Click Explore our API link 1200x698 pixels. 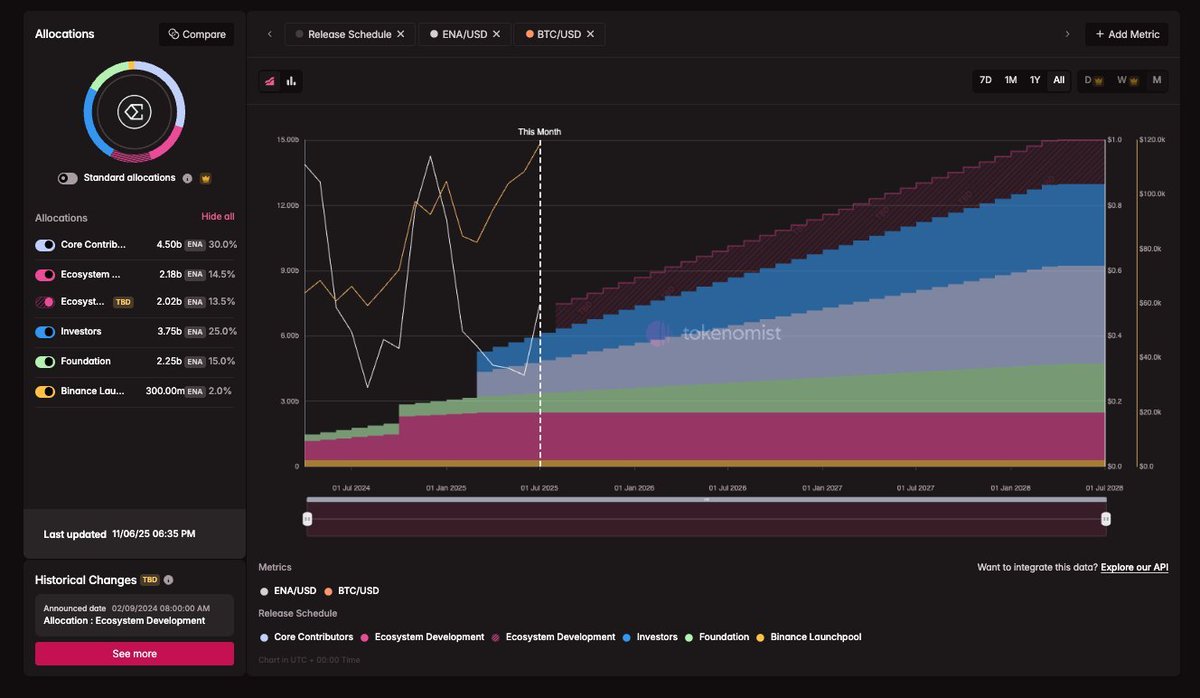click(x=1134, y=567)
